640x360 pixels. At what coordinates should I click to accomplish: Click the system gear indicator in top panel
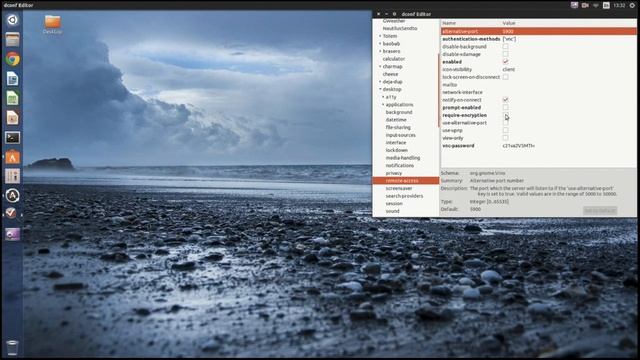tap(632, 5)
